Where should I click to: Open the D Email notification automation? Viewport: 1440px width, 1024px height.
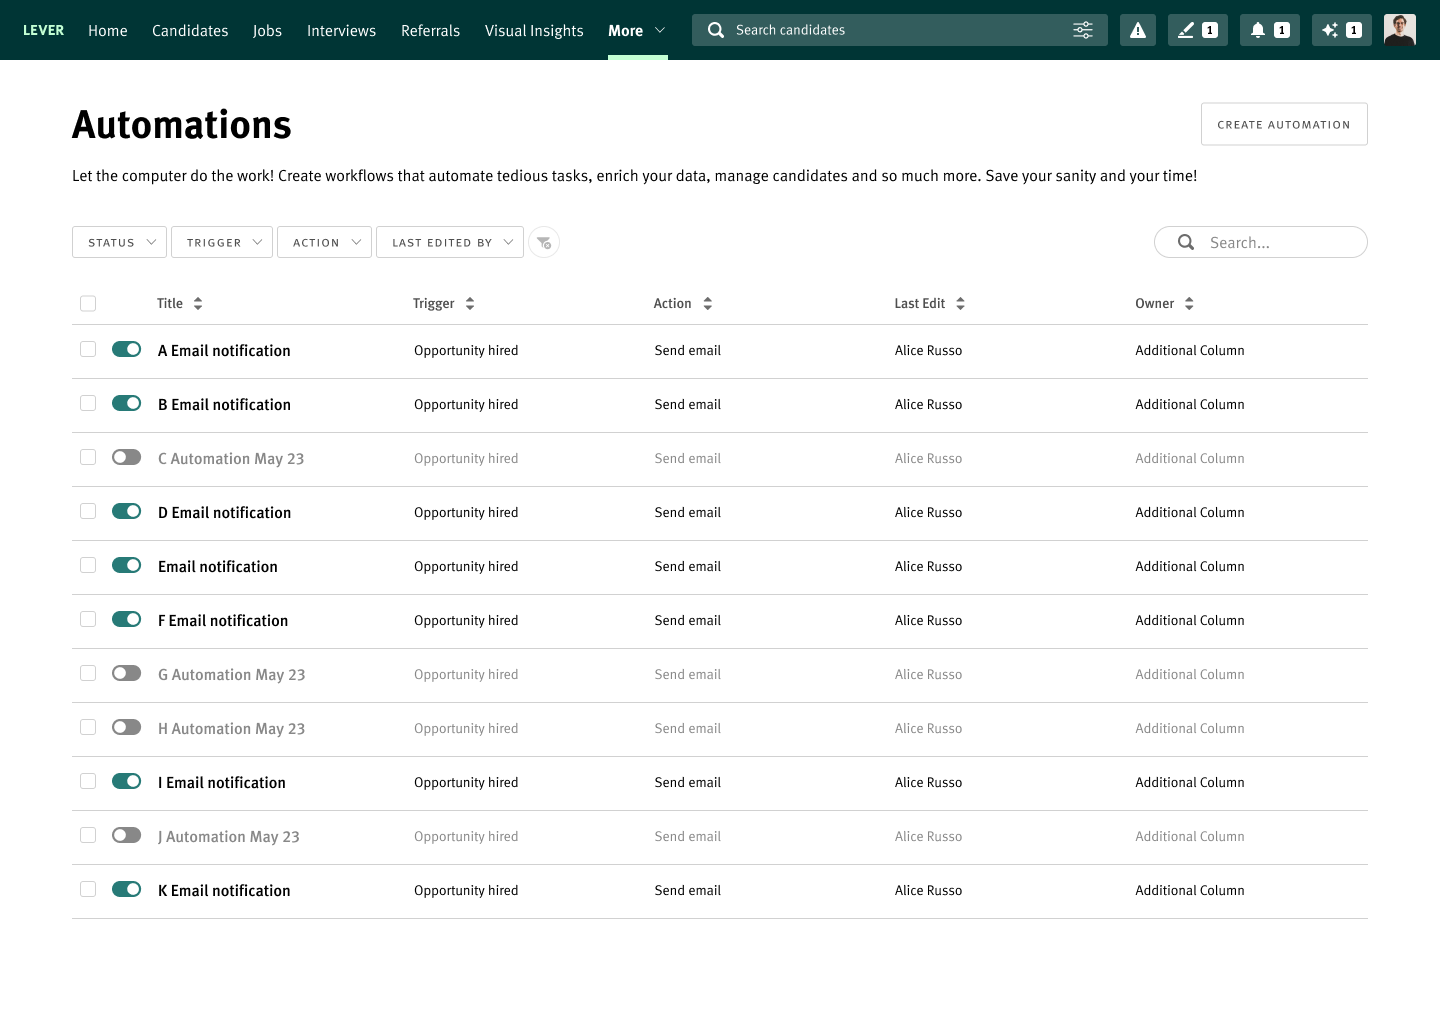224,513
